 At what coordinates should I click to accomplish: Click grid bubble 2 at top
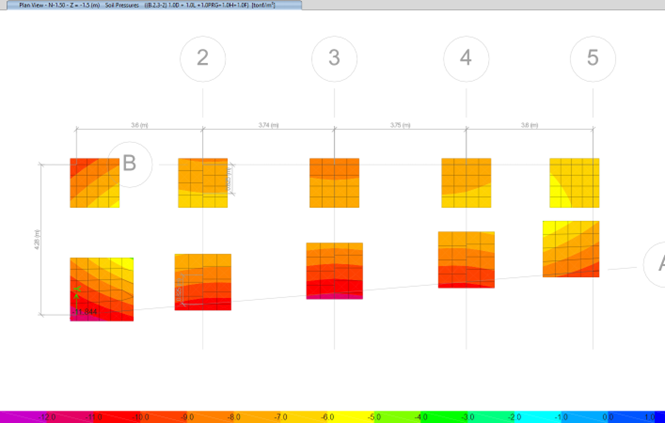point(203,58)
